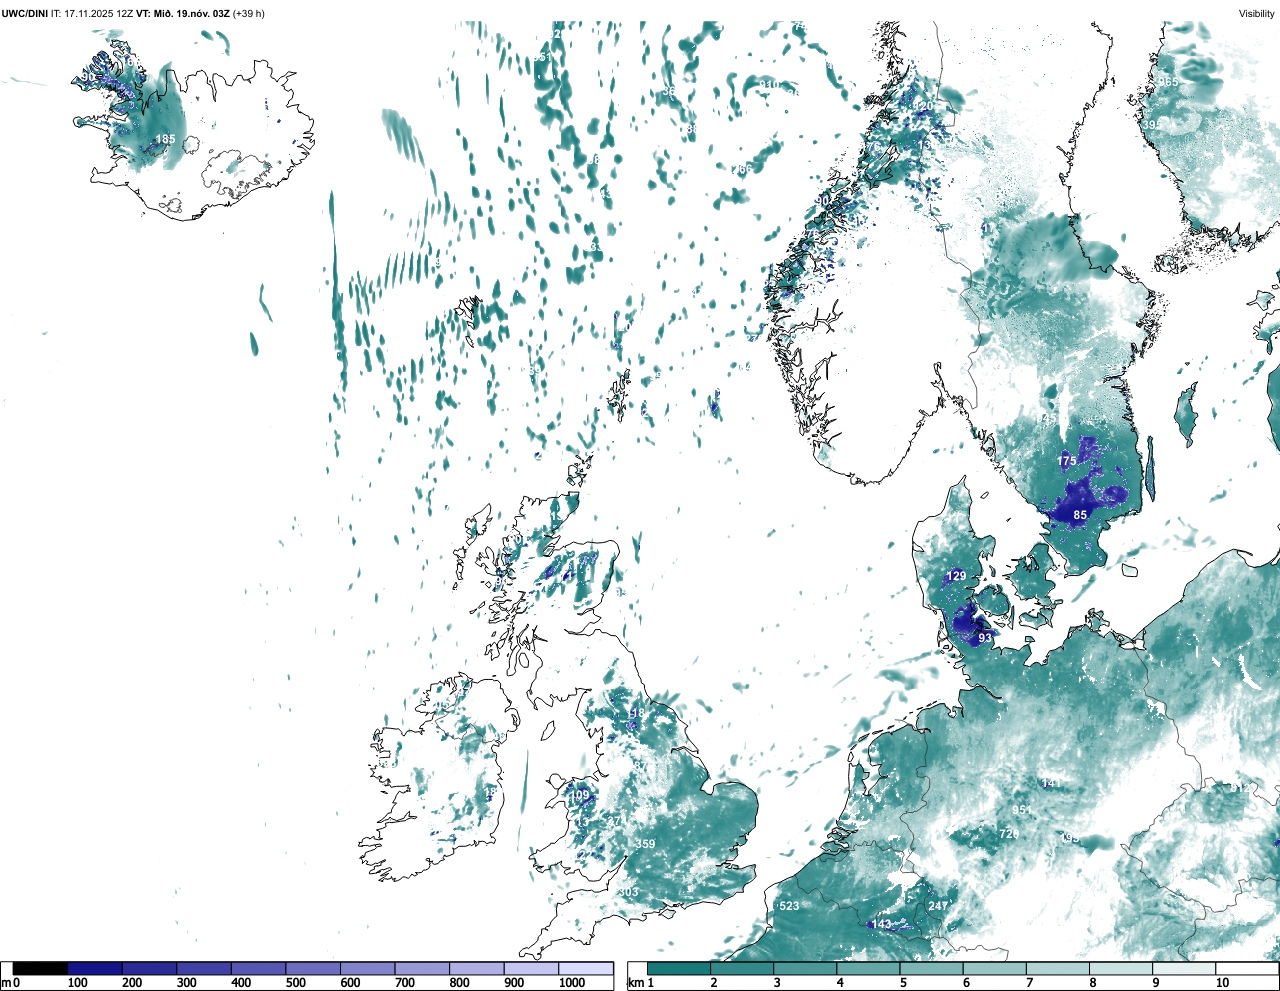Click the '500' tick label in legend
Image resolution: width=1280 pixels, height=991 pixels.
point(296,984)
